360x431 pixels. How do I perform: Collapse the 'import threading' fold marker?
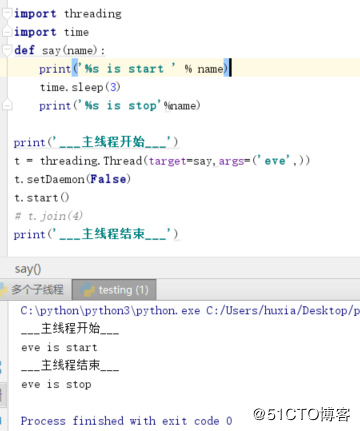click(x=7, y=14)
